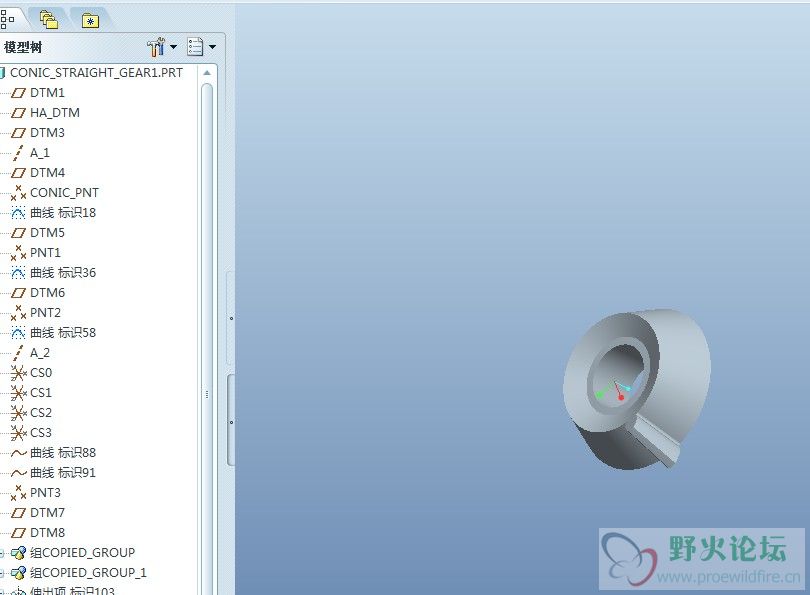Select PNT2 datum point icon
Screen dimensions: 810x595
(19, 312)
